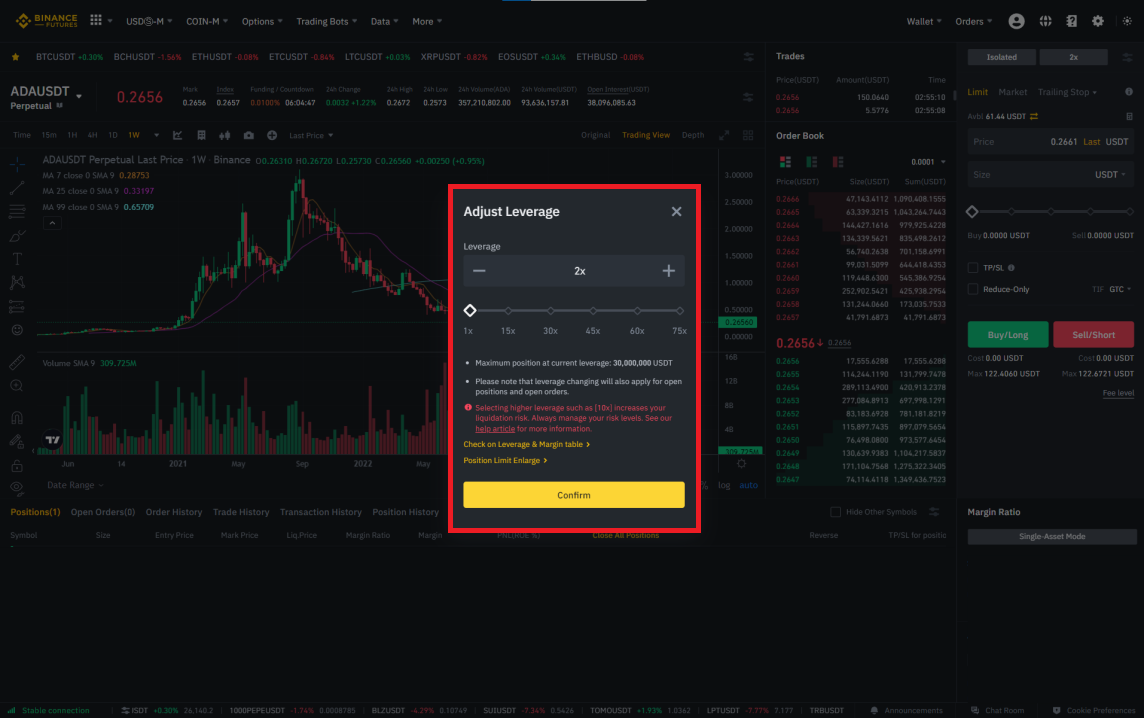Expand chart to fullscreen icon
This screenshot has height=720, width=1144.
(724, 135)
